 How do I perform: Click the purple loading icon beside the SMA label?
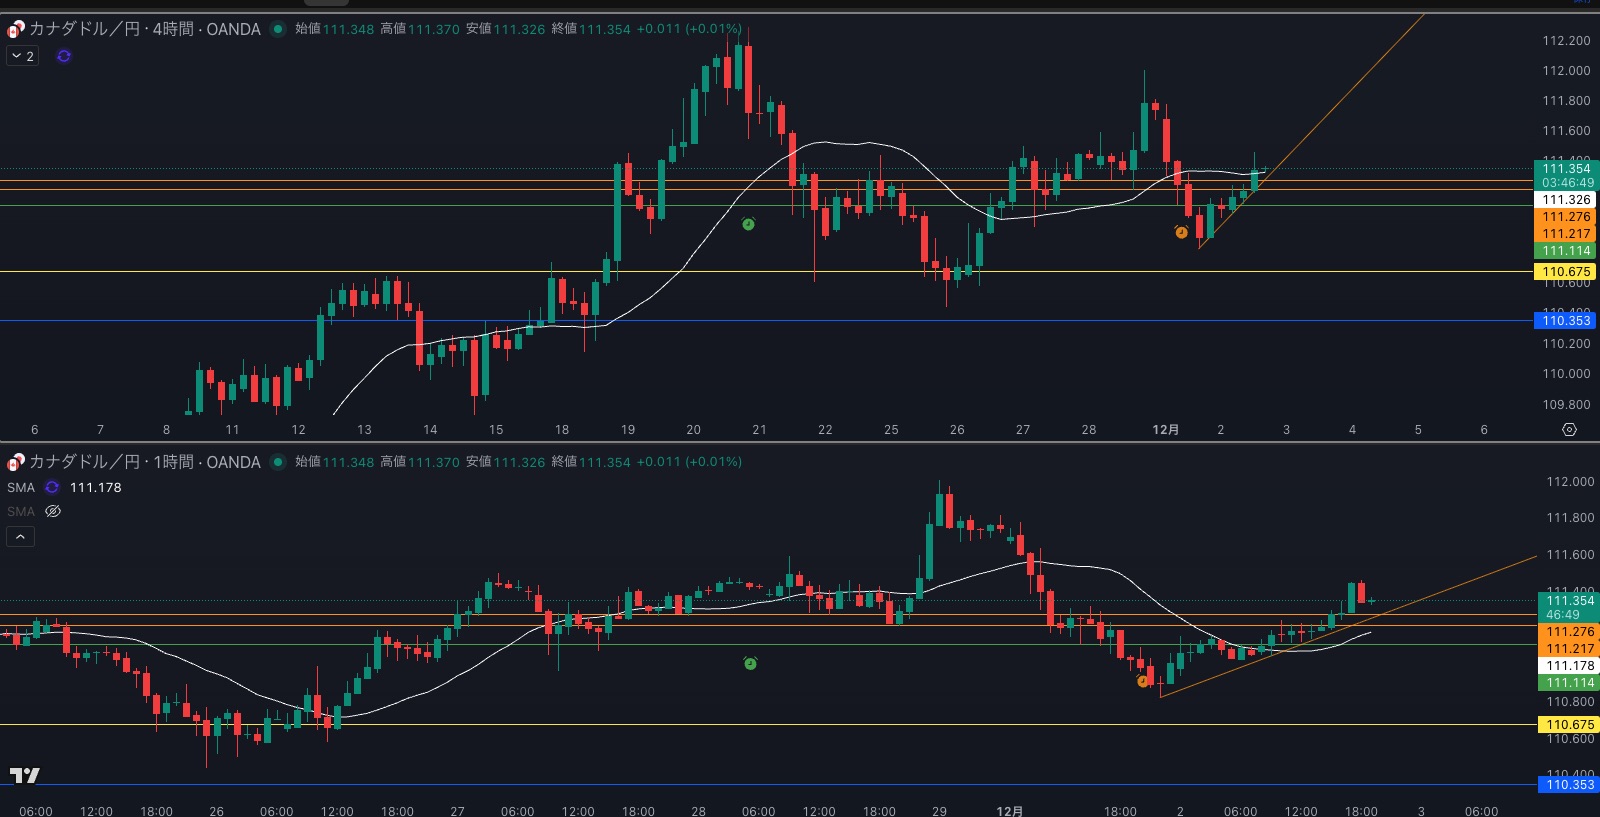[x=52, y=487]
